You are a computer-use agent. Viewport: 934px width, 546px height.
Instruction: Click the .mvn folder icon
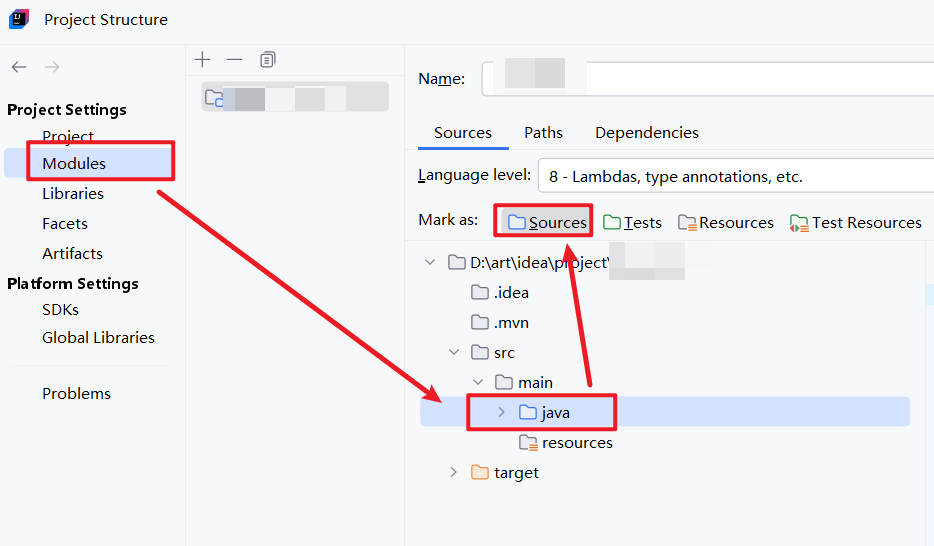point(480,322)
